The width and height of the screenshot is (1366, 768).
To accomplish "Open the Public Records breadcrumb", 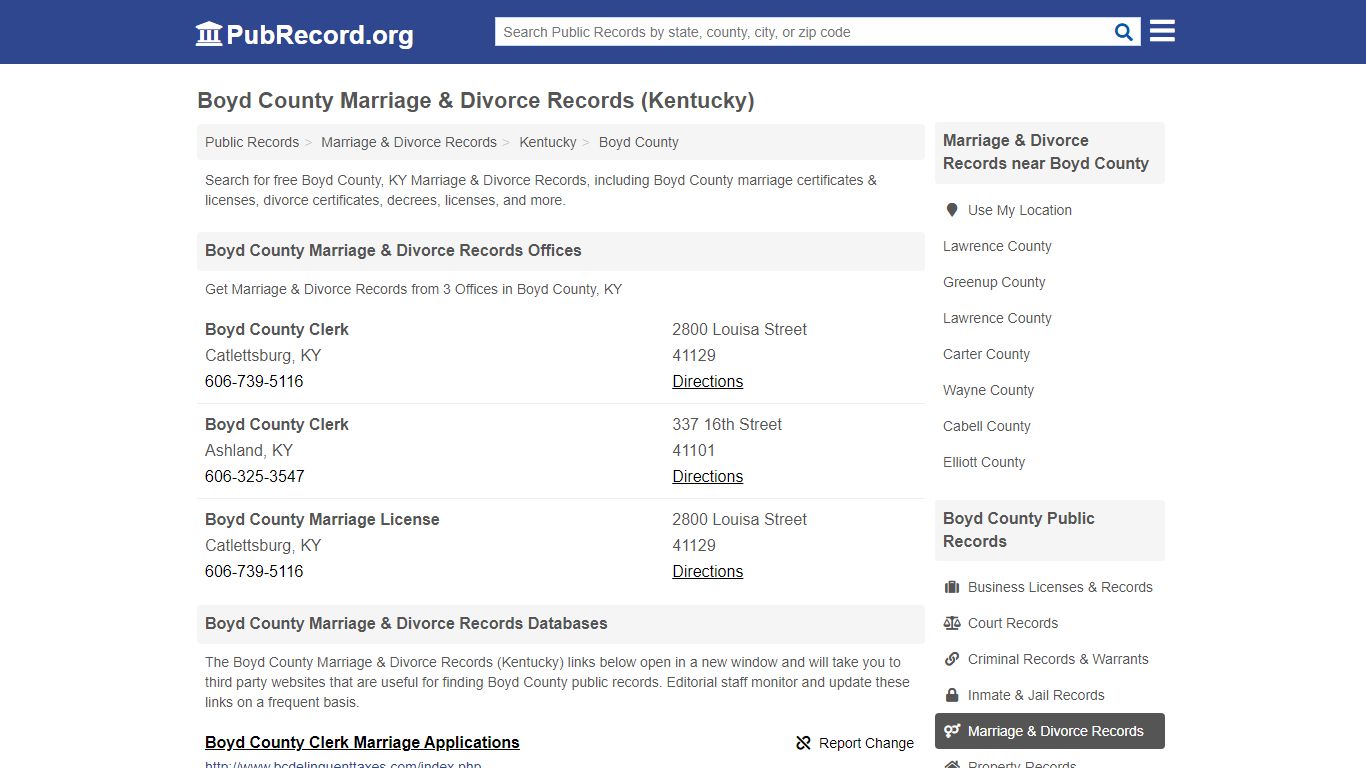I will click(252, 142).
